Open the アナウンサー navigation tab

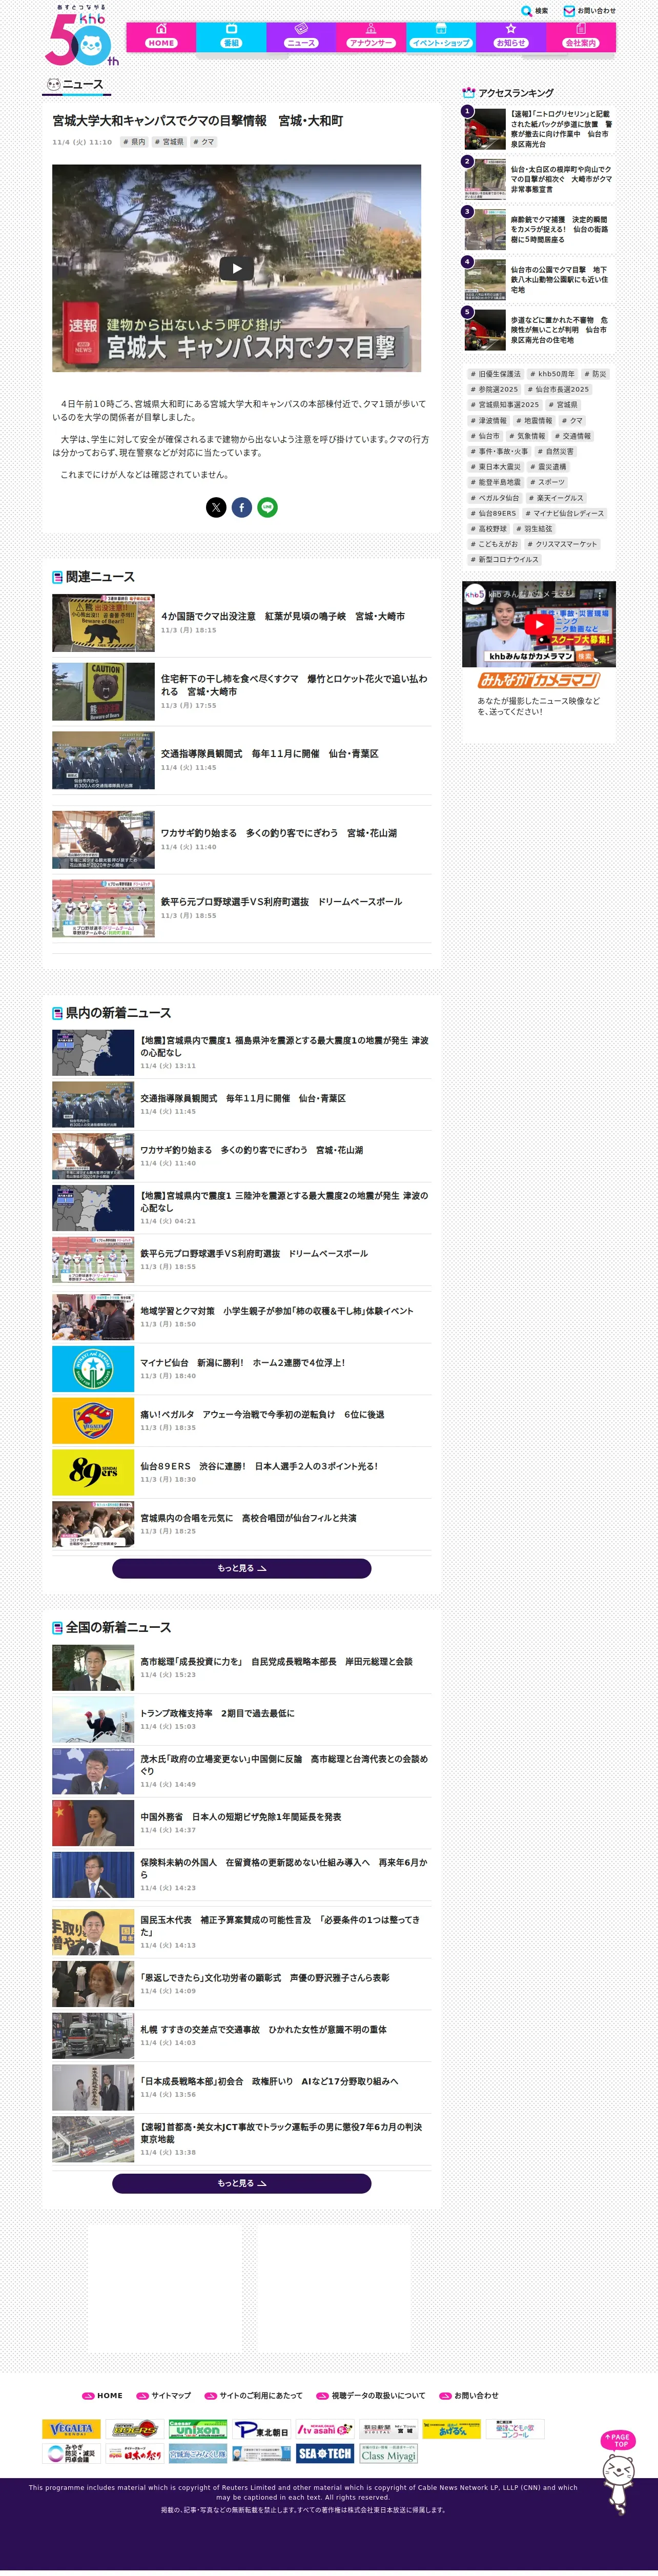[x=371, y=37]
